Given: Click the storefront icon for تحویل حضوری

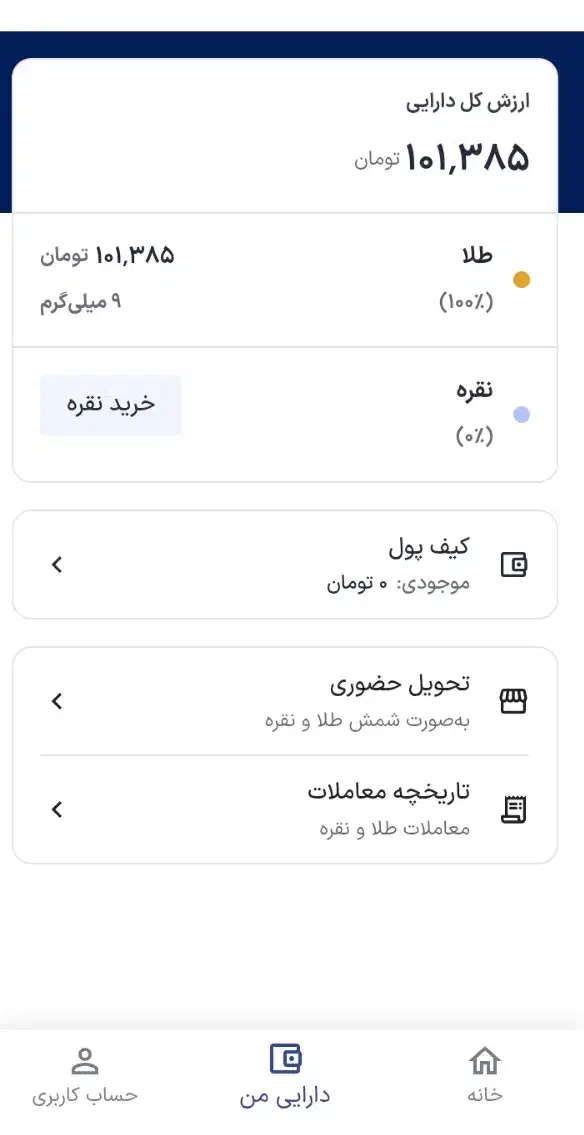Looking at the screenshot, I should (515, 700).
